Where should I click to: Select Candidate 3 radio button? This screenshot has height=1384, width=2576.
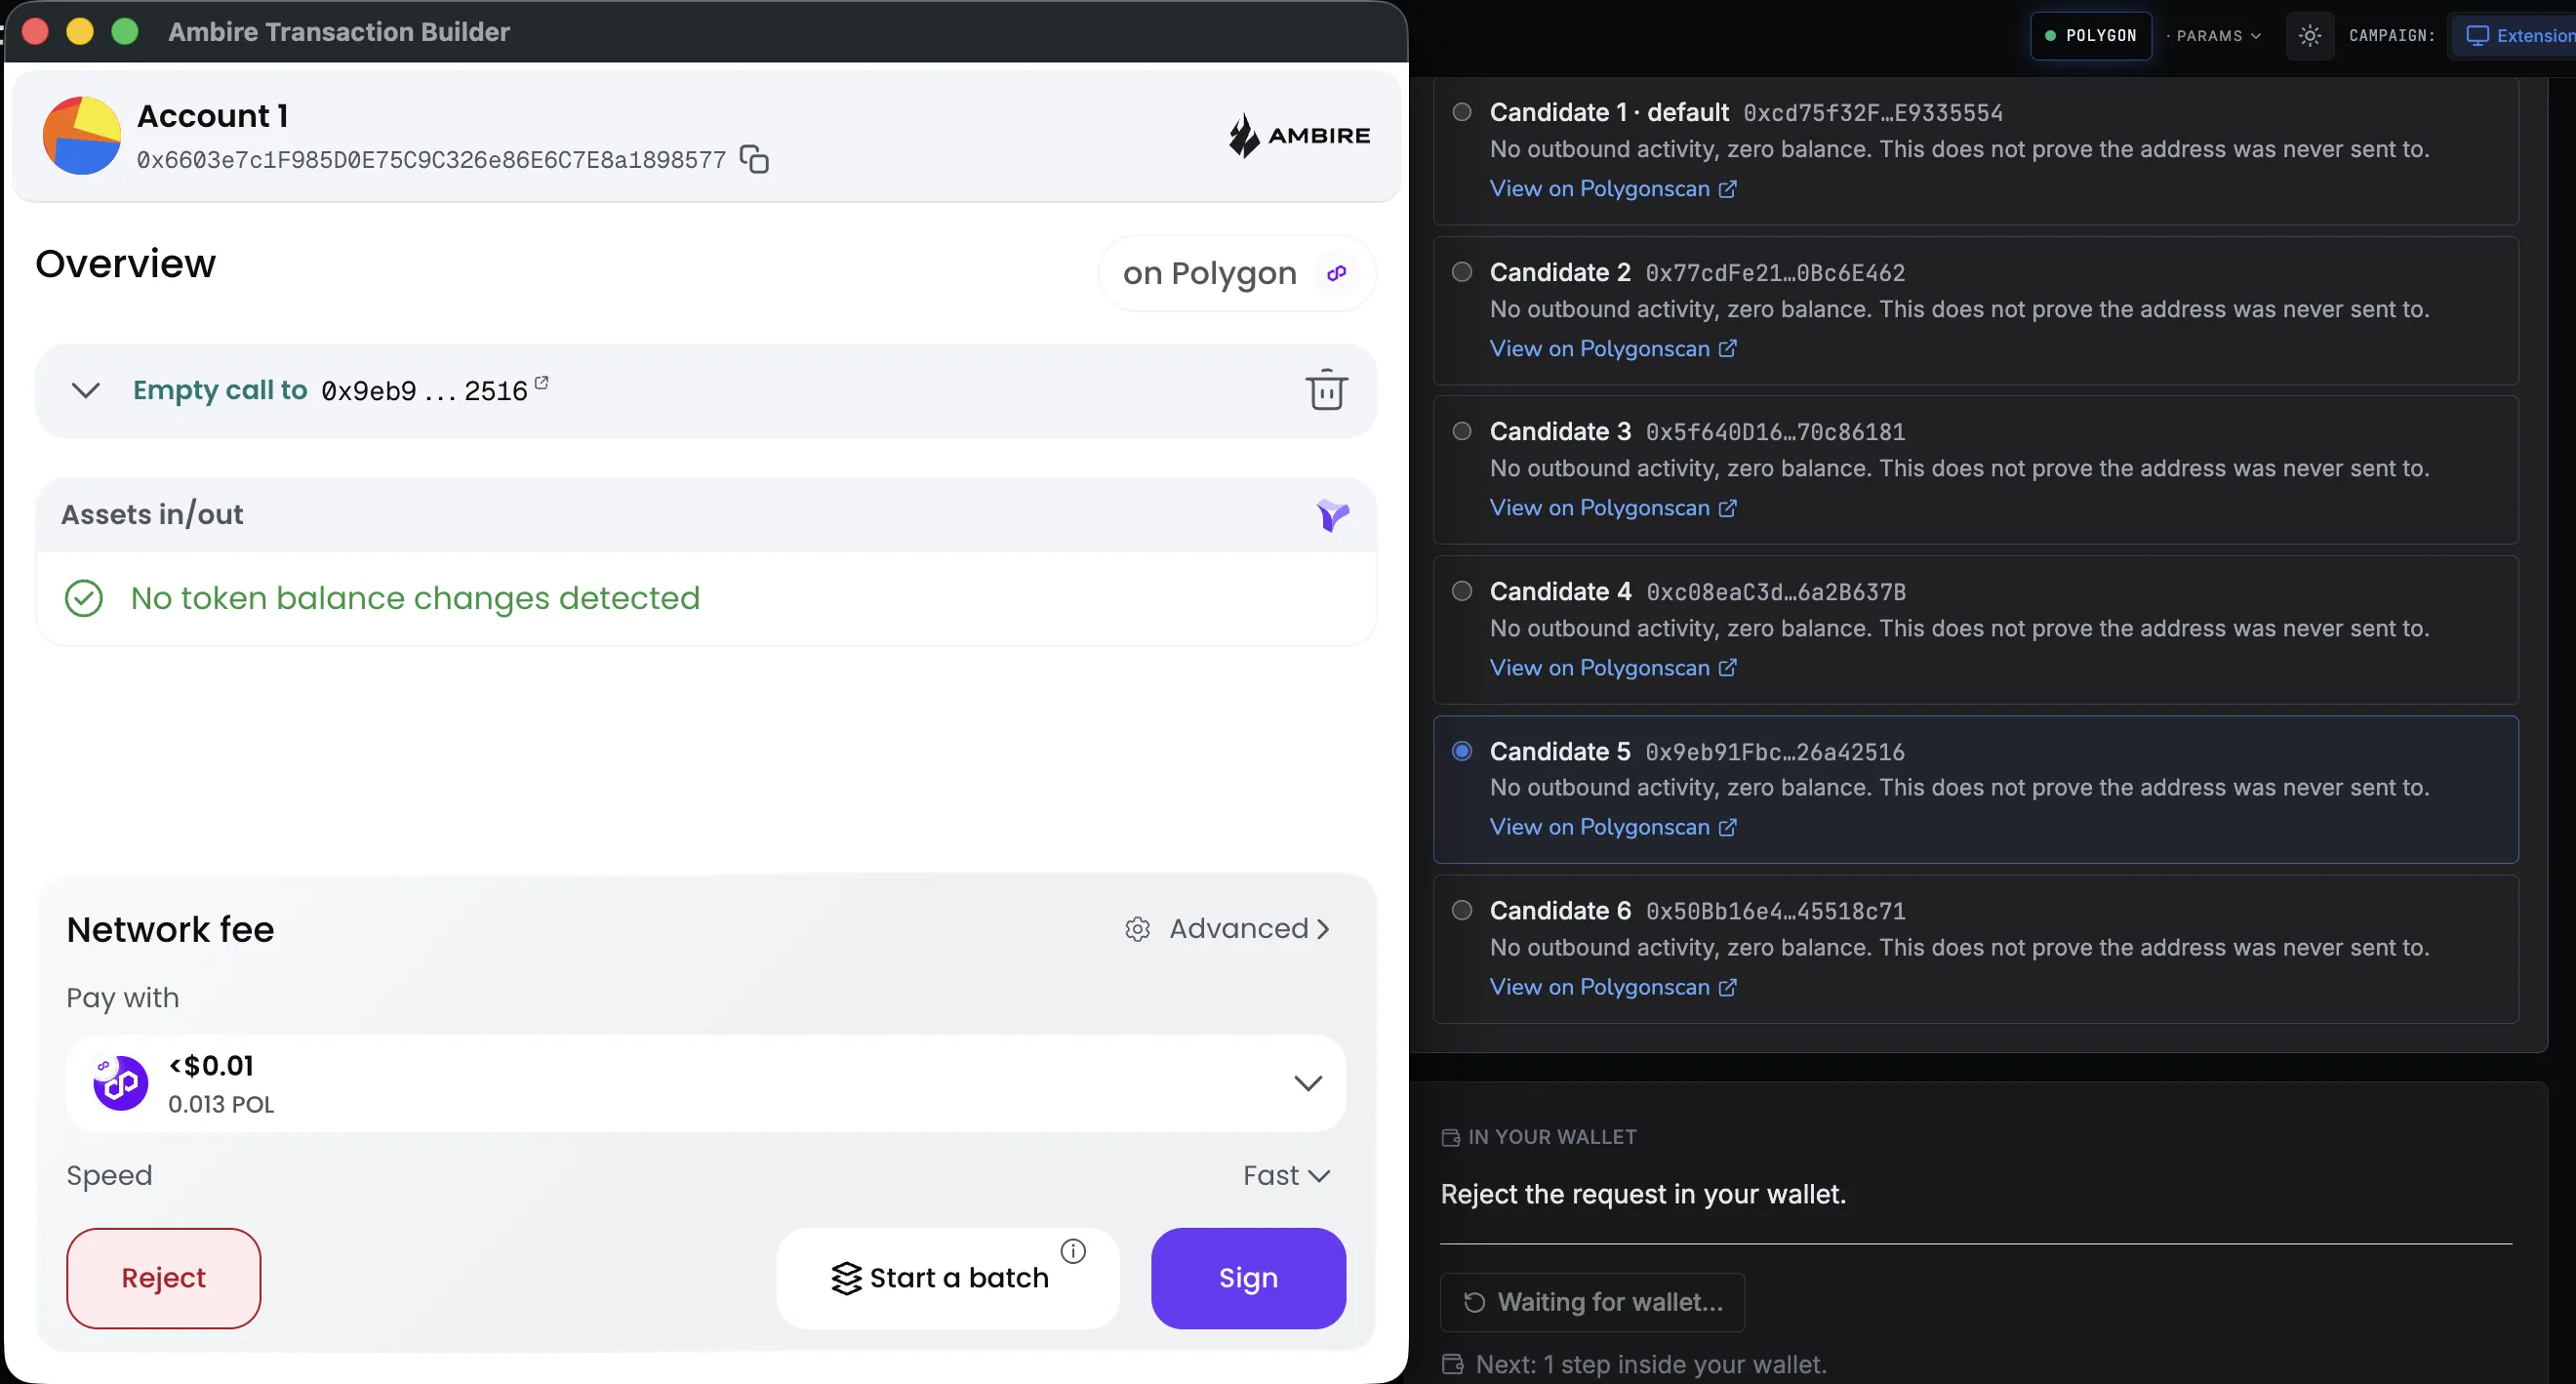1462,431
